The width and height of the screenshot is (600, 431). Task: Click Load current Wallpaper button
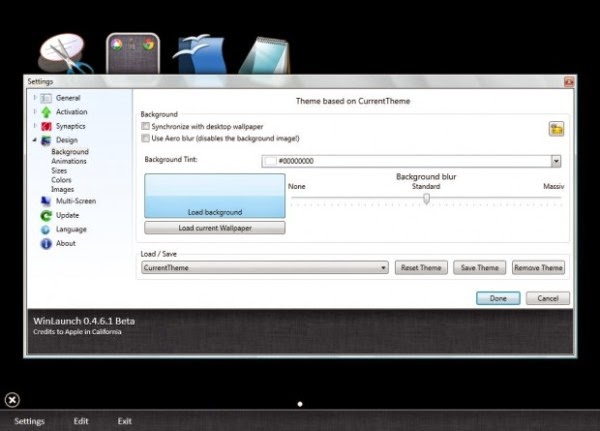tap(215, 228)
